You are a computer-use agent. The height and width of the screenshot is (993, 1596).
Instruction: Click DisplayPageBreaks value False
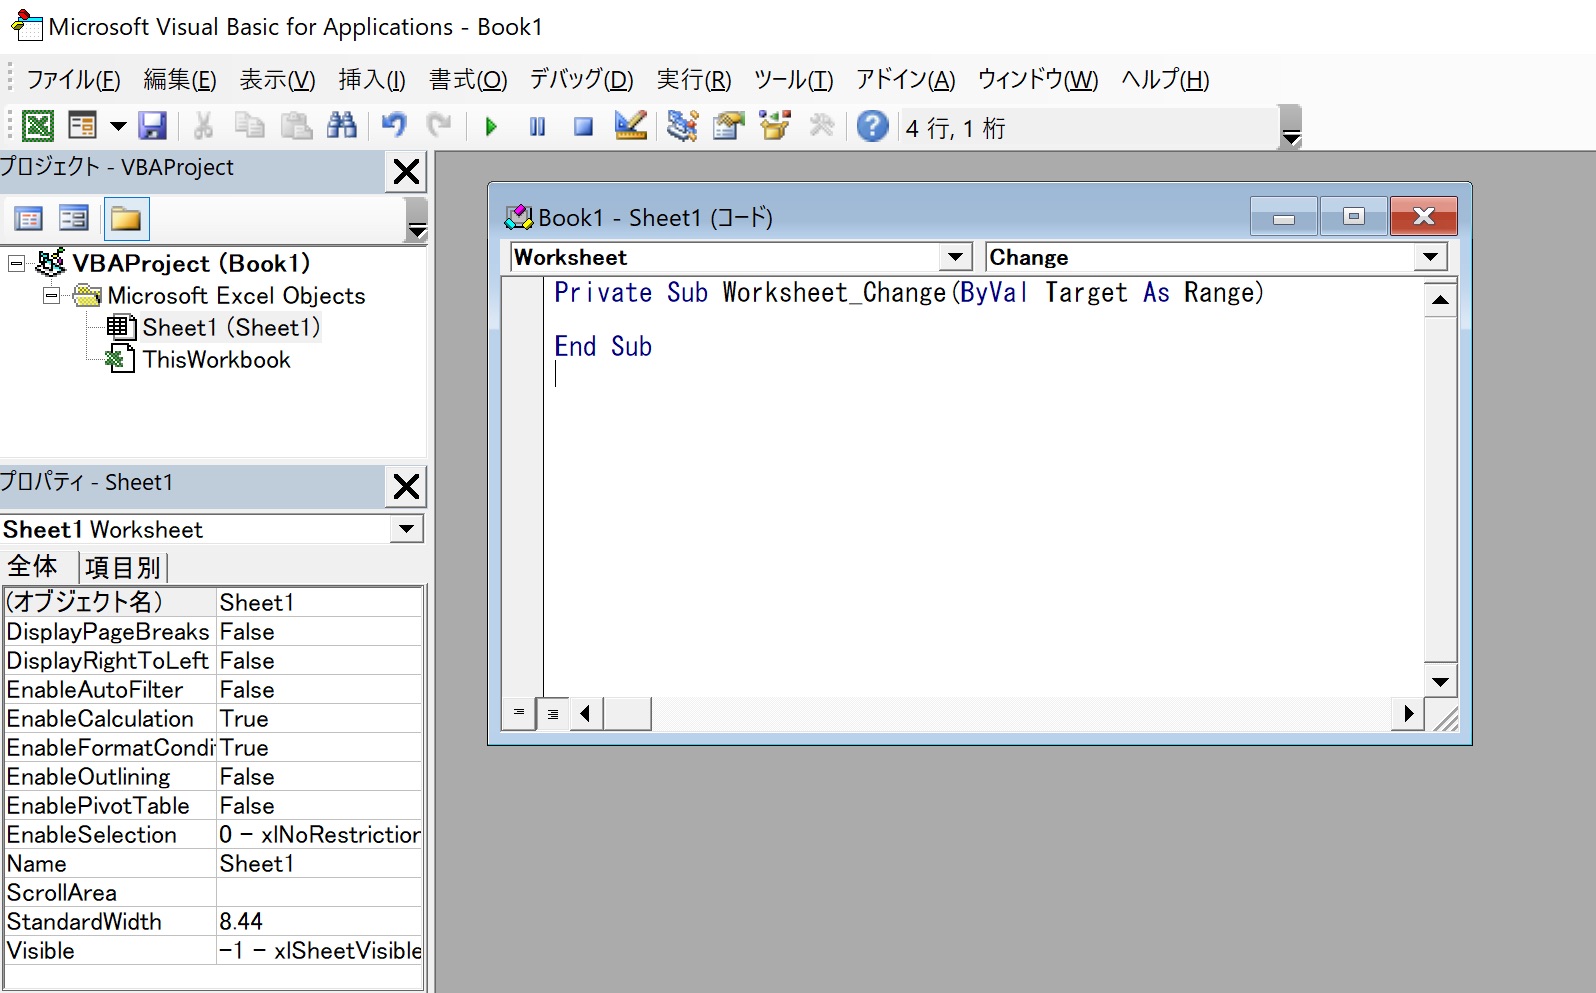(x=319, y=632)
